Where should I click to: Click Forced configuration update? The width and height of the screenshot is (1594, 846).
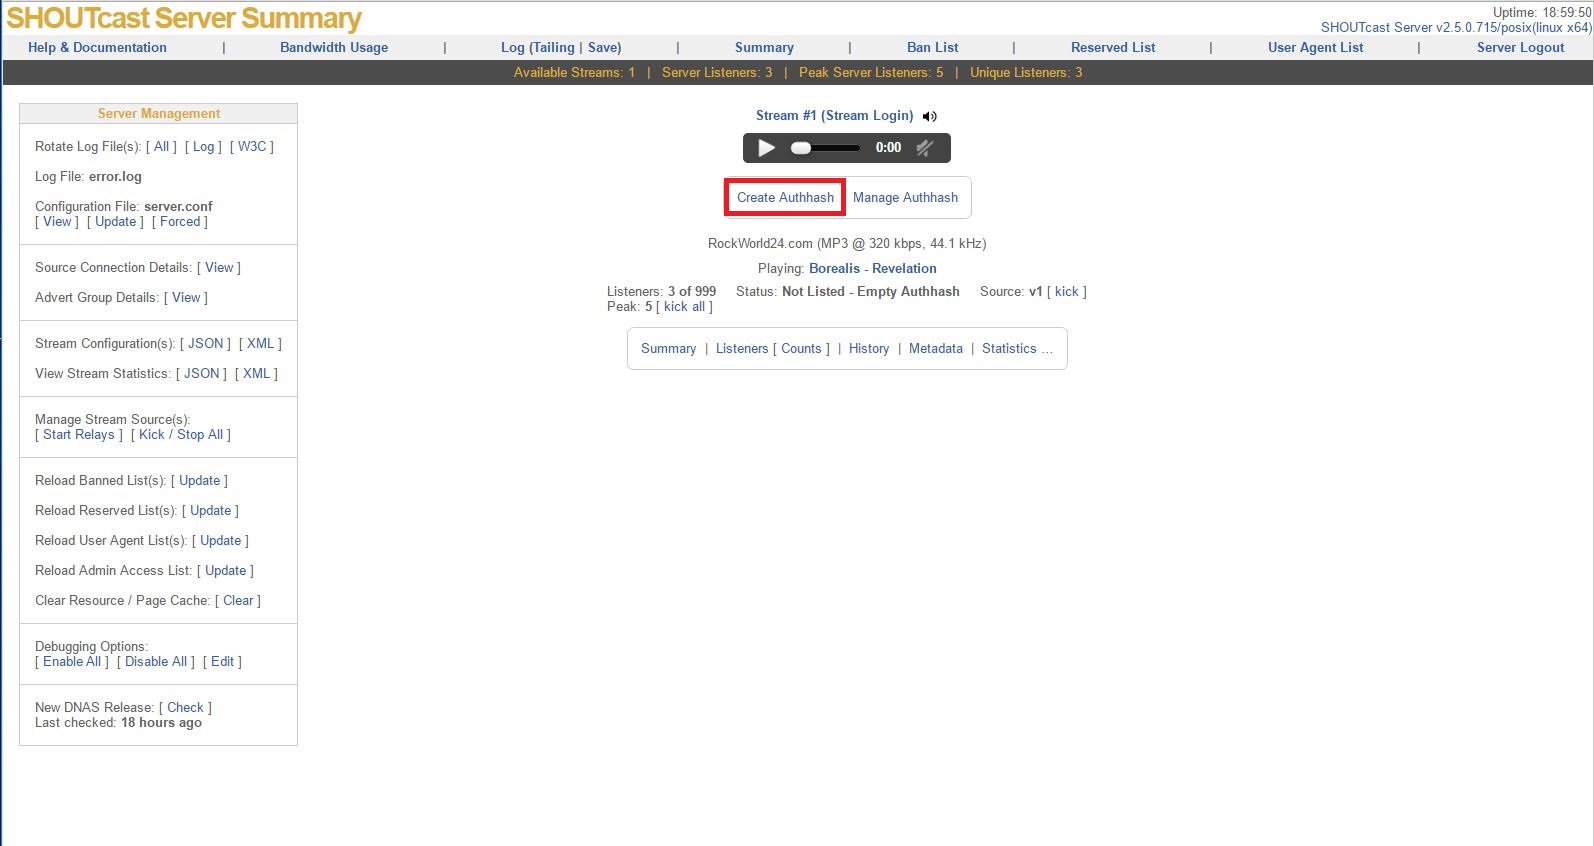[x=180, y=221]
